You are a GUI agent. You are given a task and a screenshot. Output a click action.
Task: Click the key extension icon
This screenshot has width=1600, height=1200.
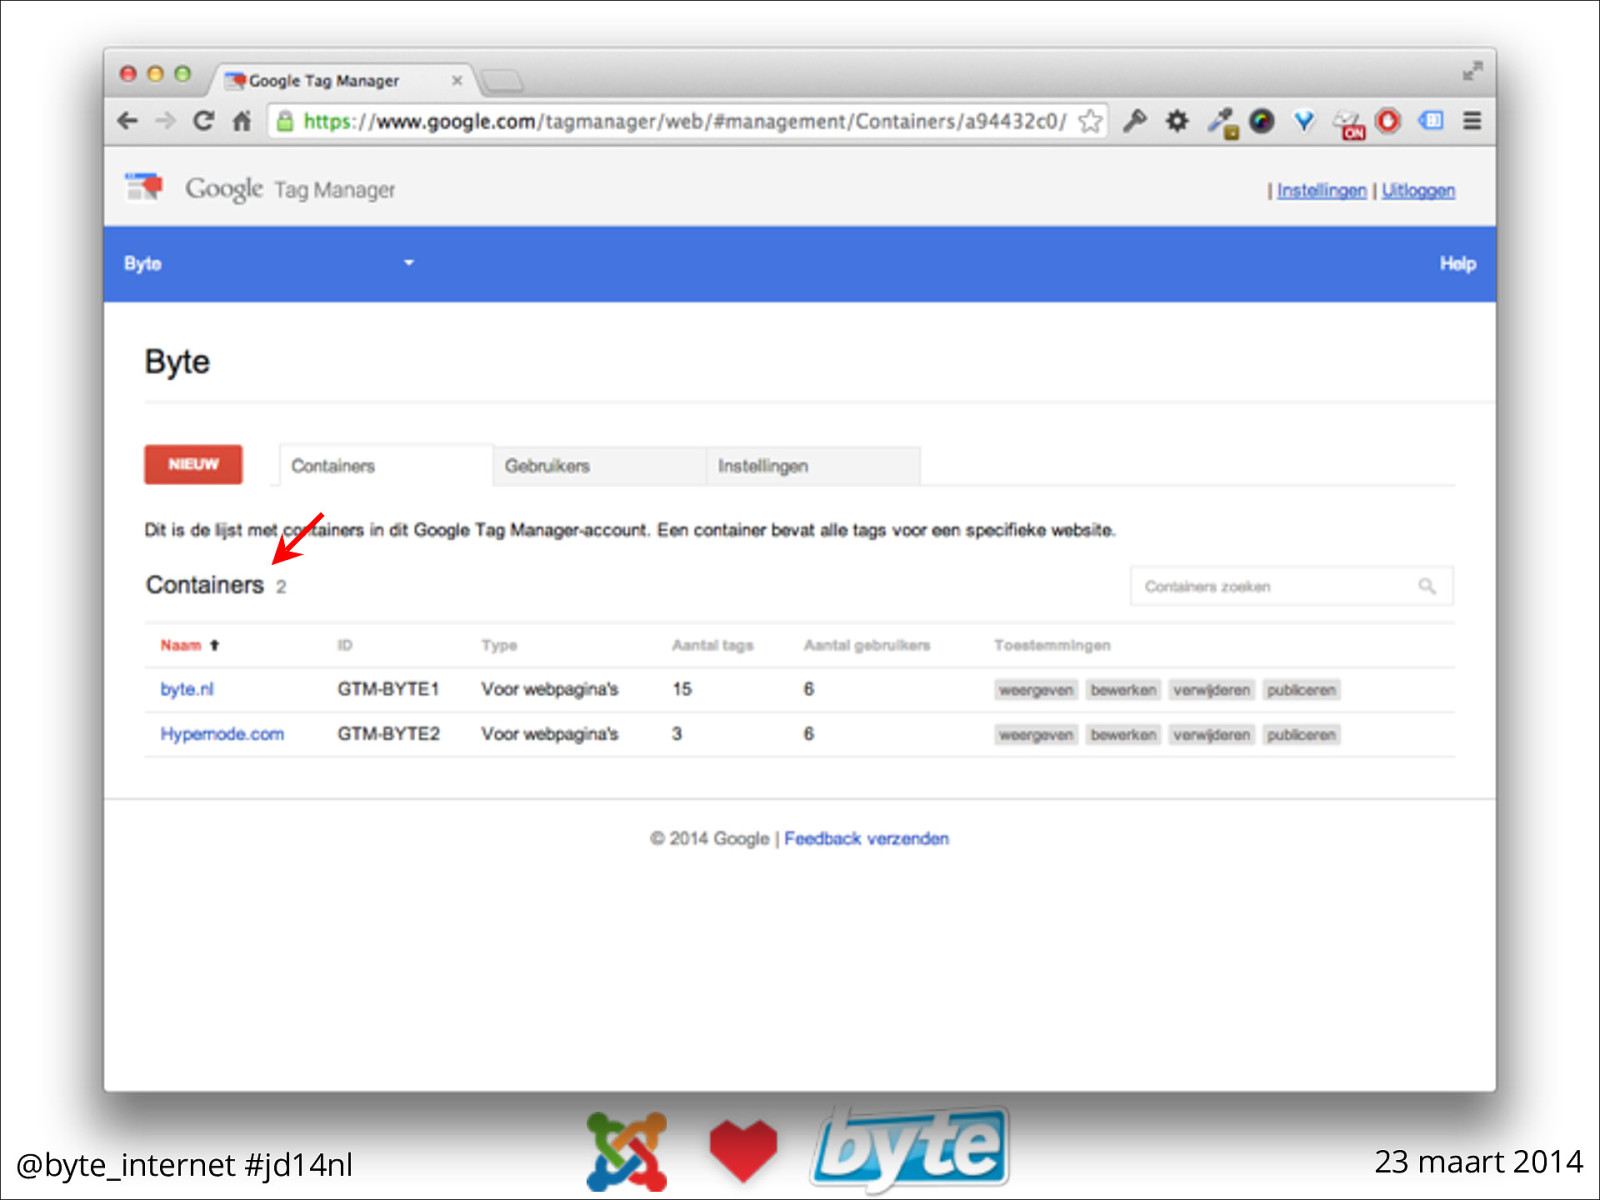tap(1134, 121)
